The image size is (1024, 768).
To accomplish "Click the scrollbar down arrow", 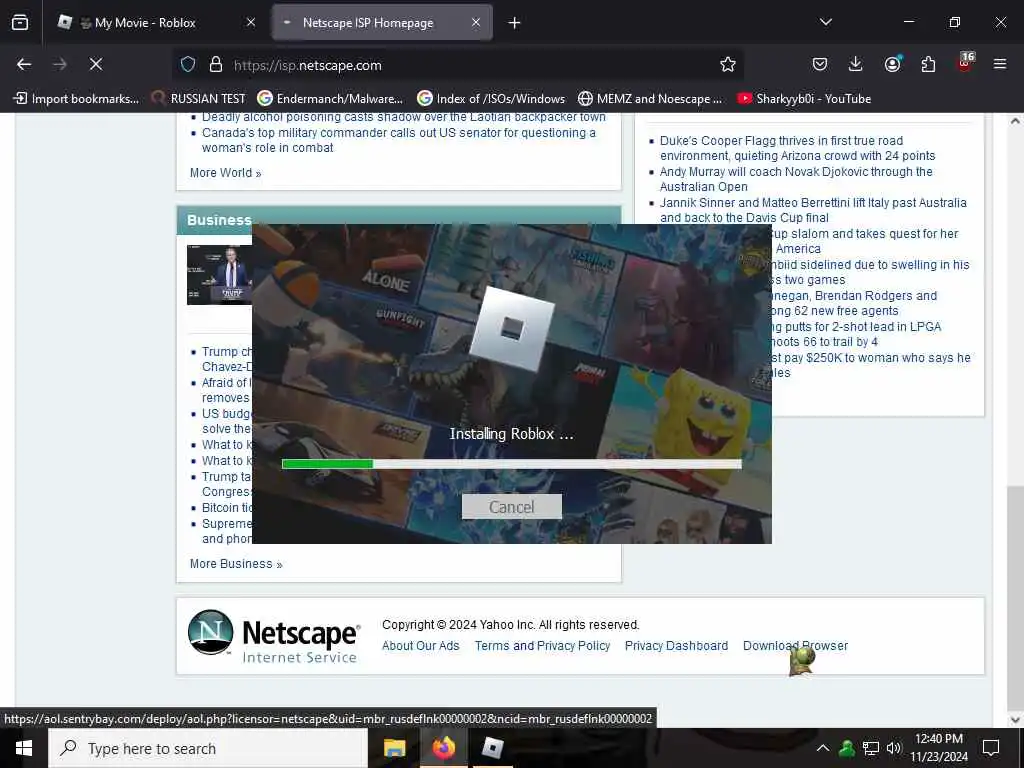I will point(1015,720).
